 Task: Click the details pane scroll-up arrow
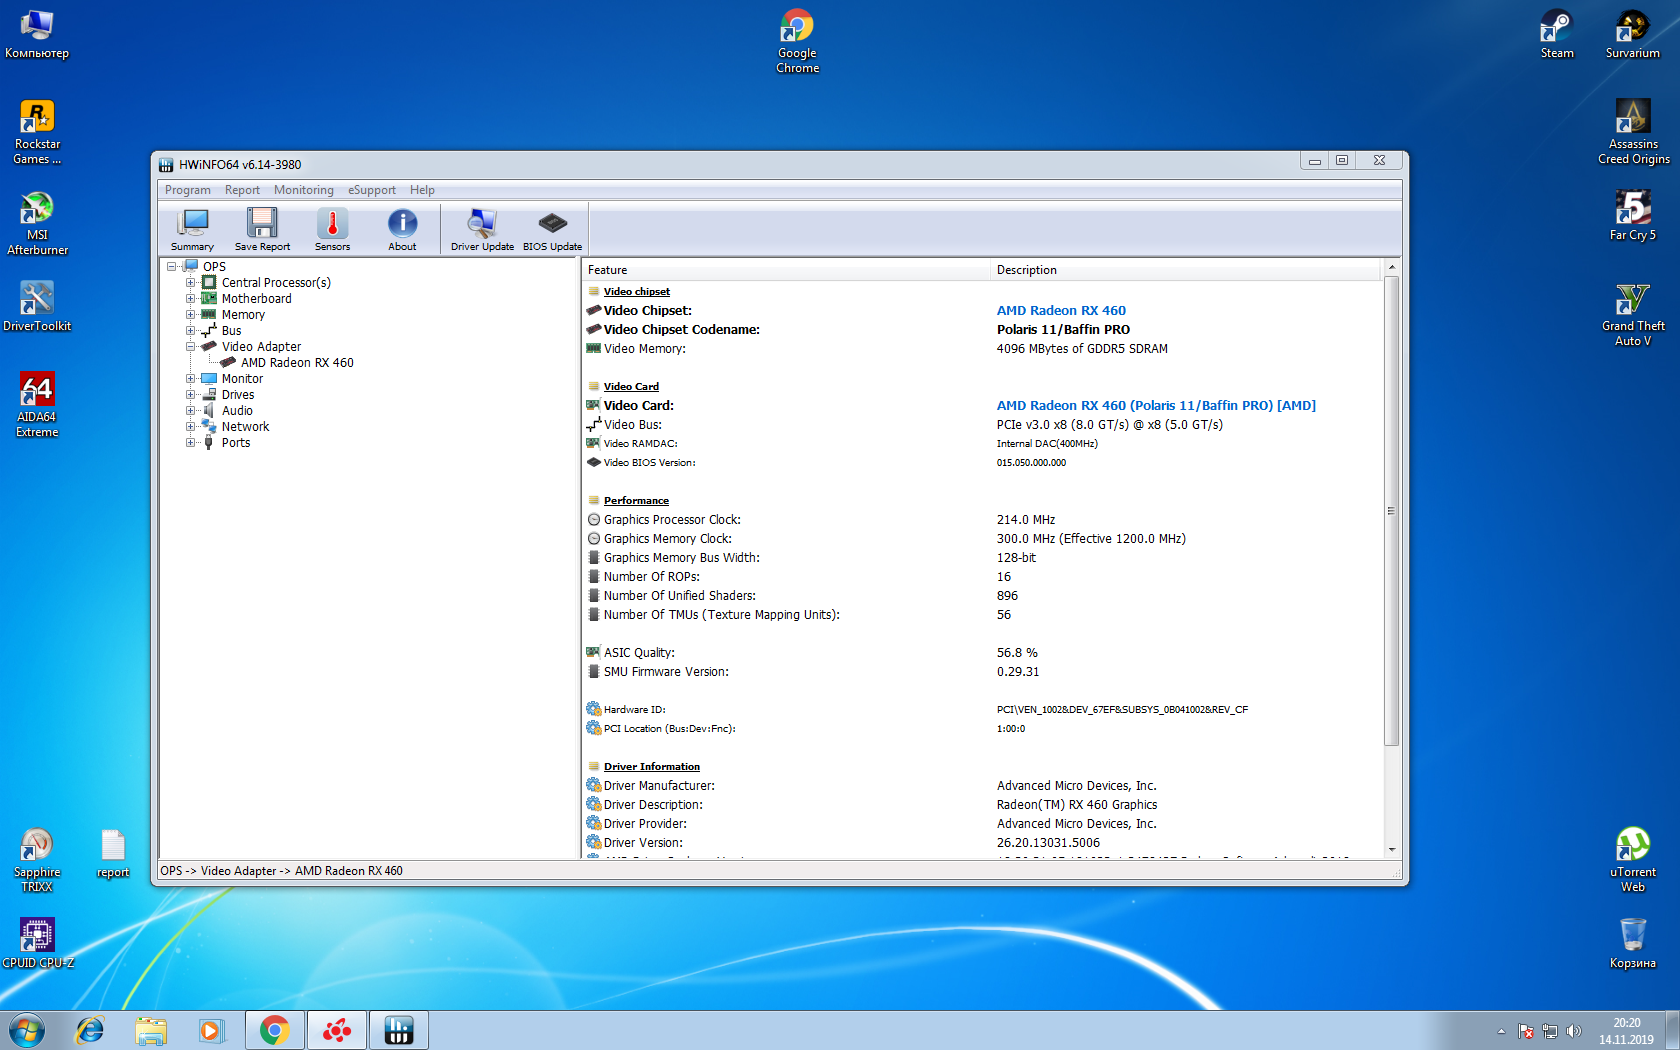tap(1391, 268)
